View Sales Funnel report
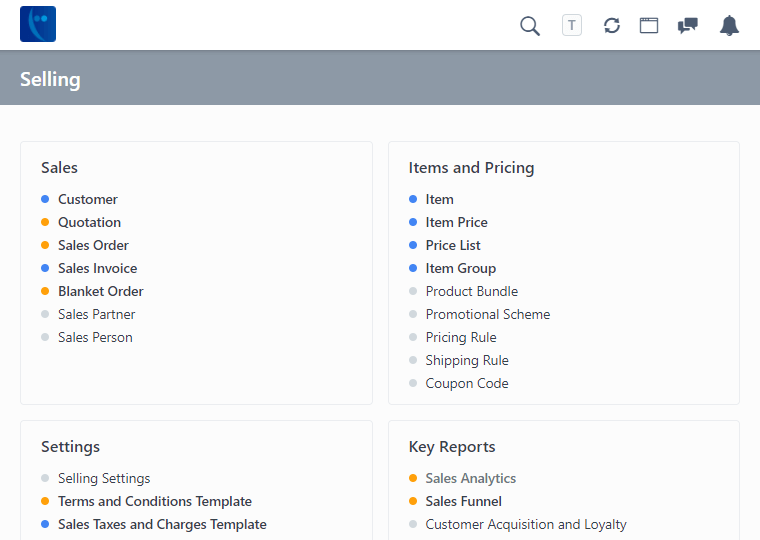This screenshot has height=540, width=760. 463,501
